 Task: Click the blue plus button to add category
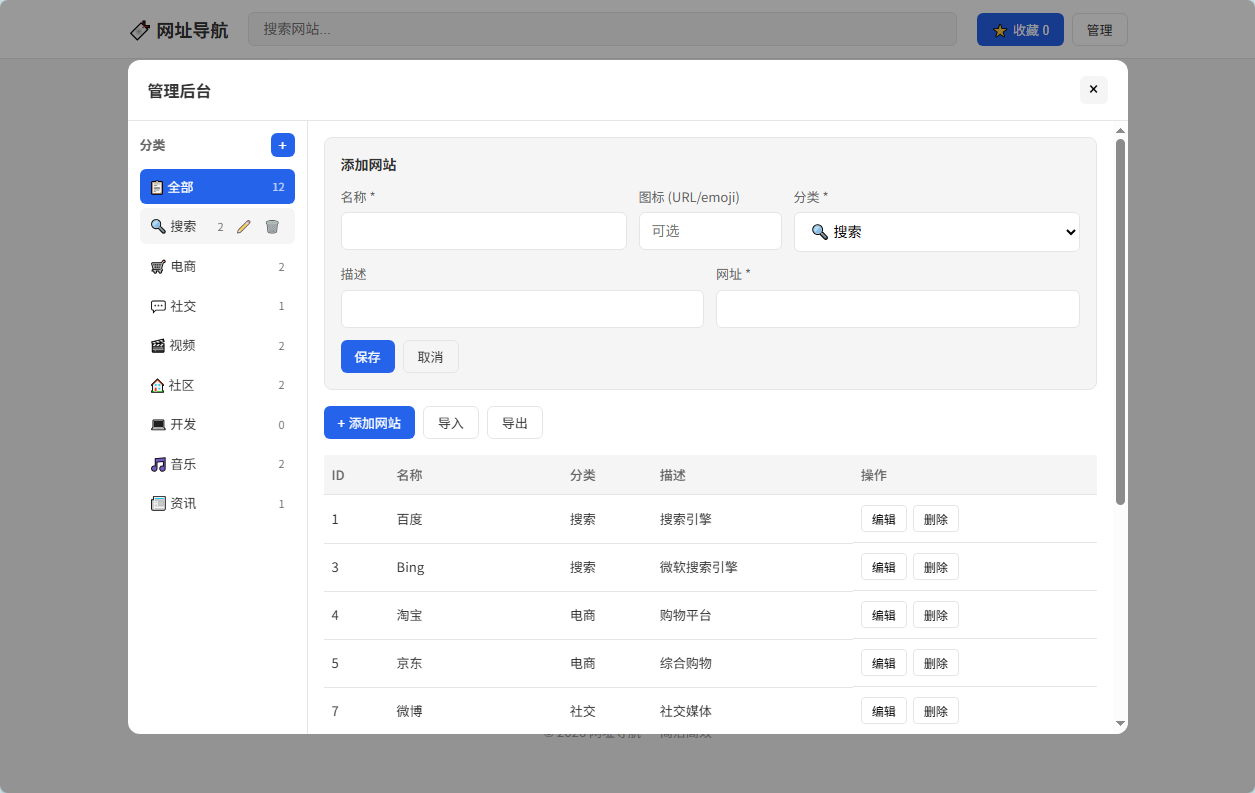282,145
